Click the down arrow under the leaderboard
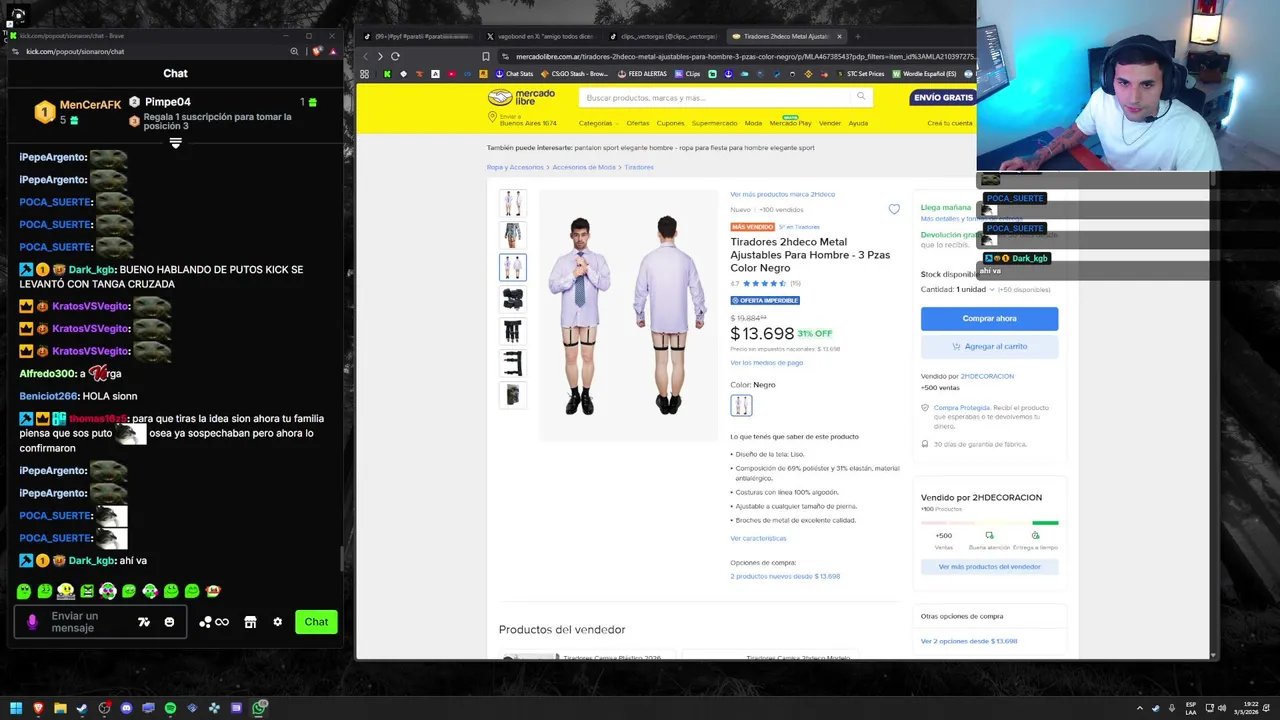Viewport: 1280px width, 720px height. pos(175,143)
